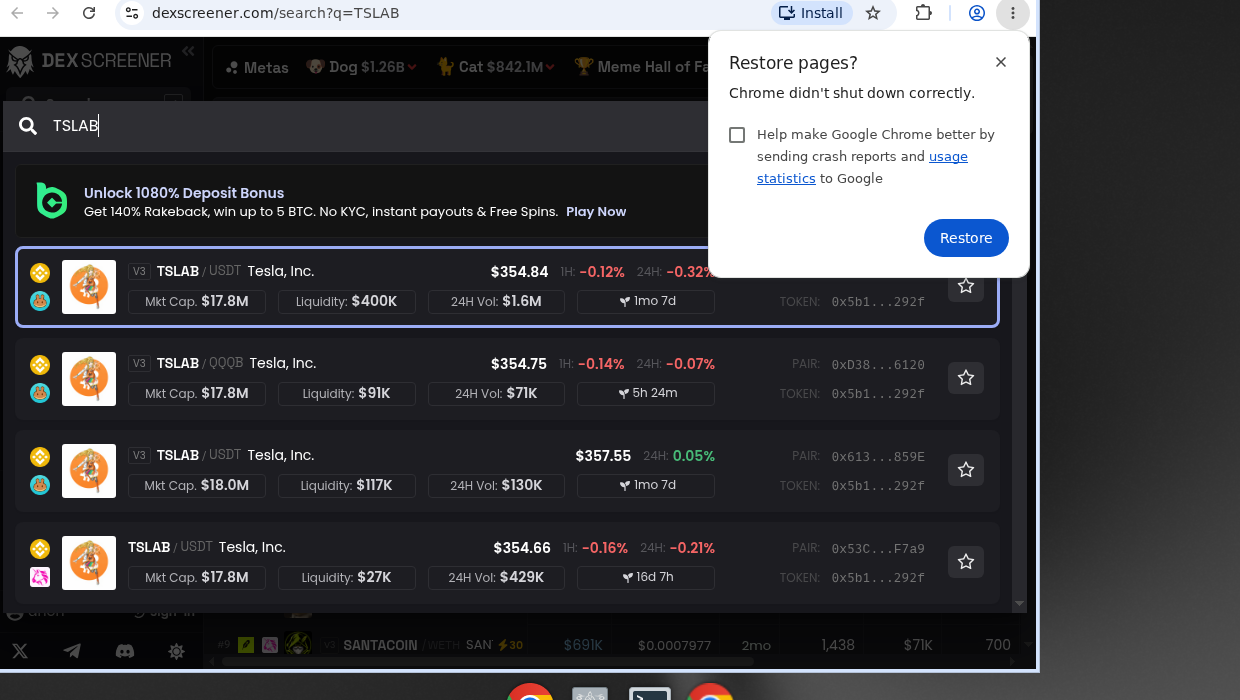This screenshot has width=1240, height=700.
Task: Click Liquidity $91K value
Action: (x=374, y=393)
